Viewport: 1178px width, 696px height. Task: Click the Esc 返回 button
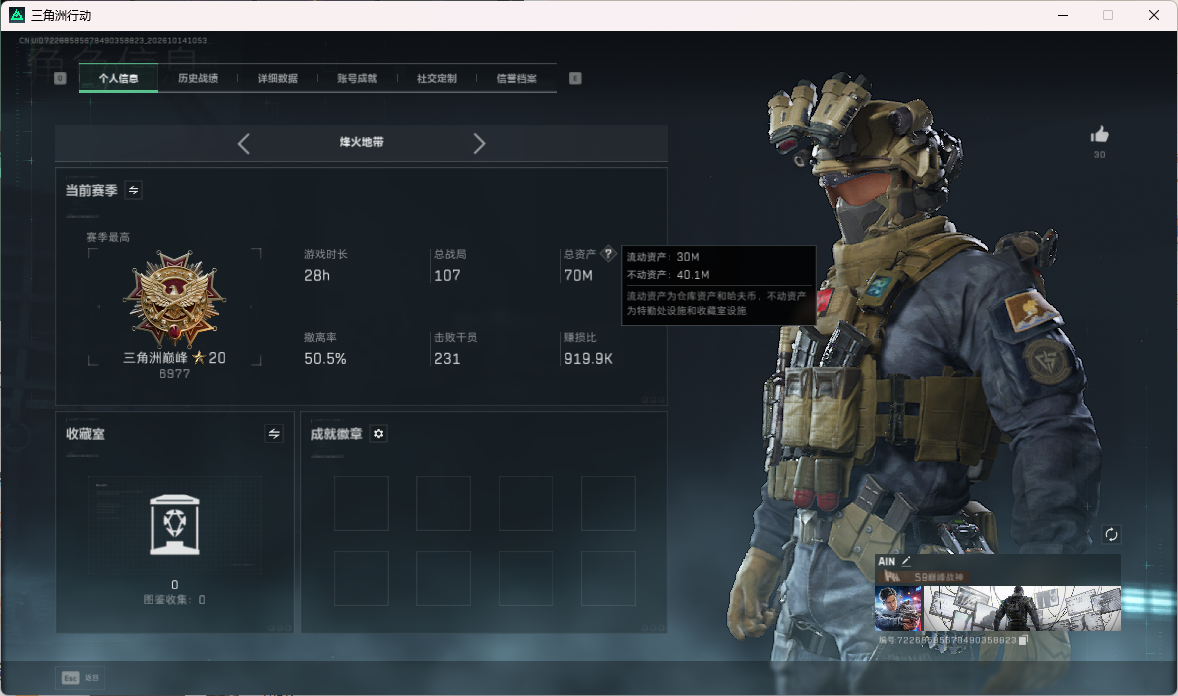80,678
